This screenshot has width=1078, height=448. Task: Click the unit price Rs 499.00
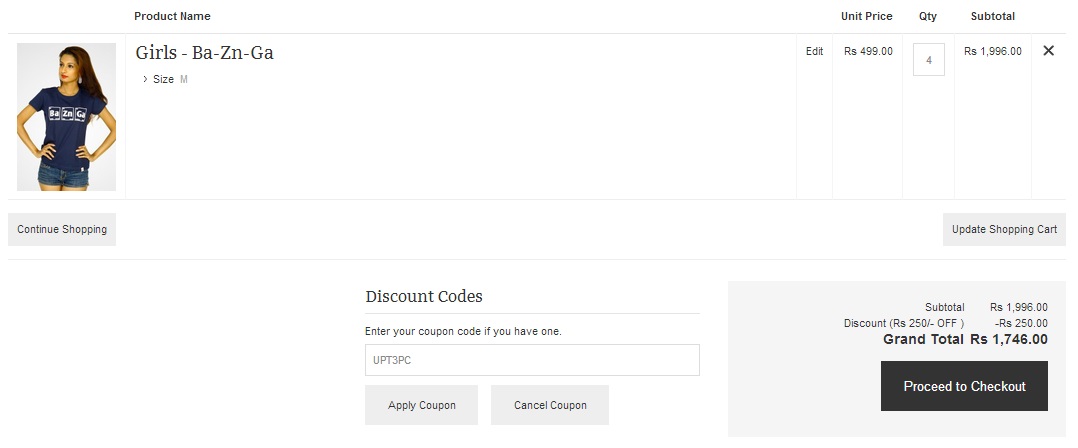(868, 51)
